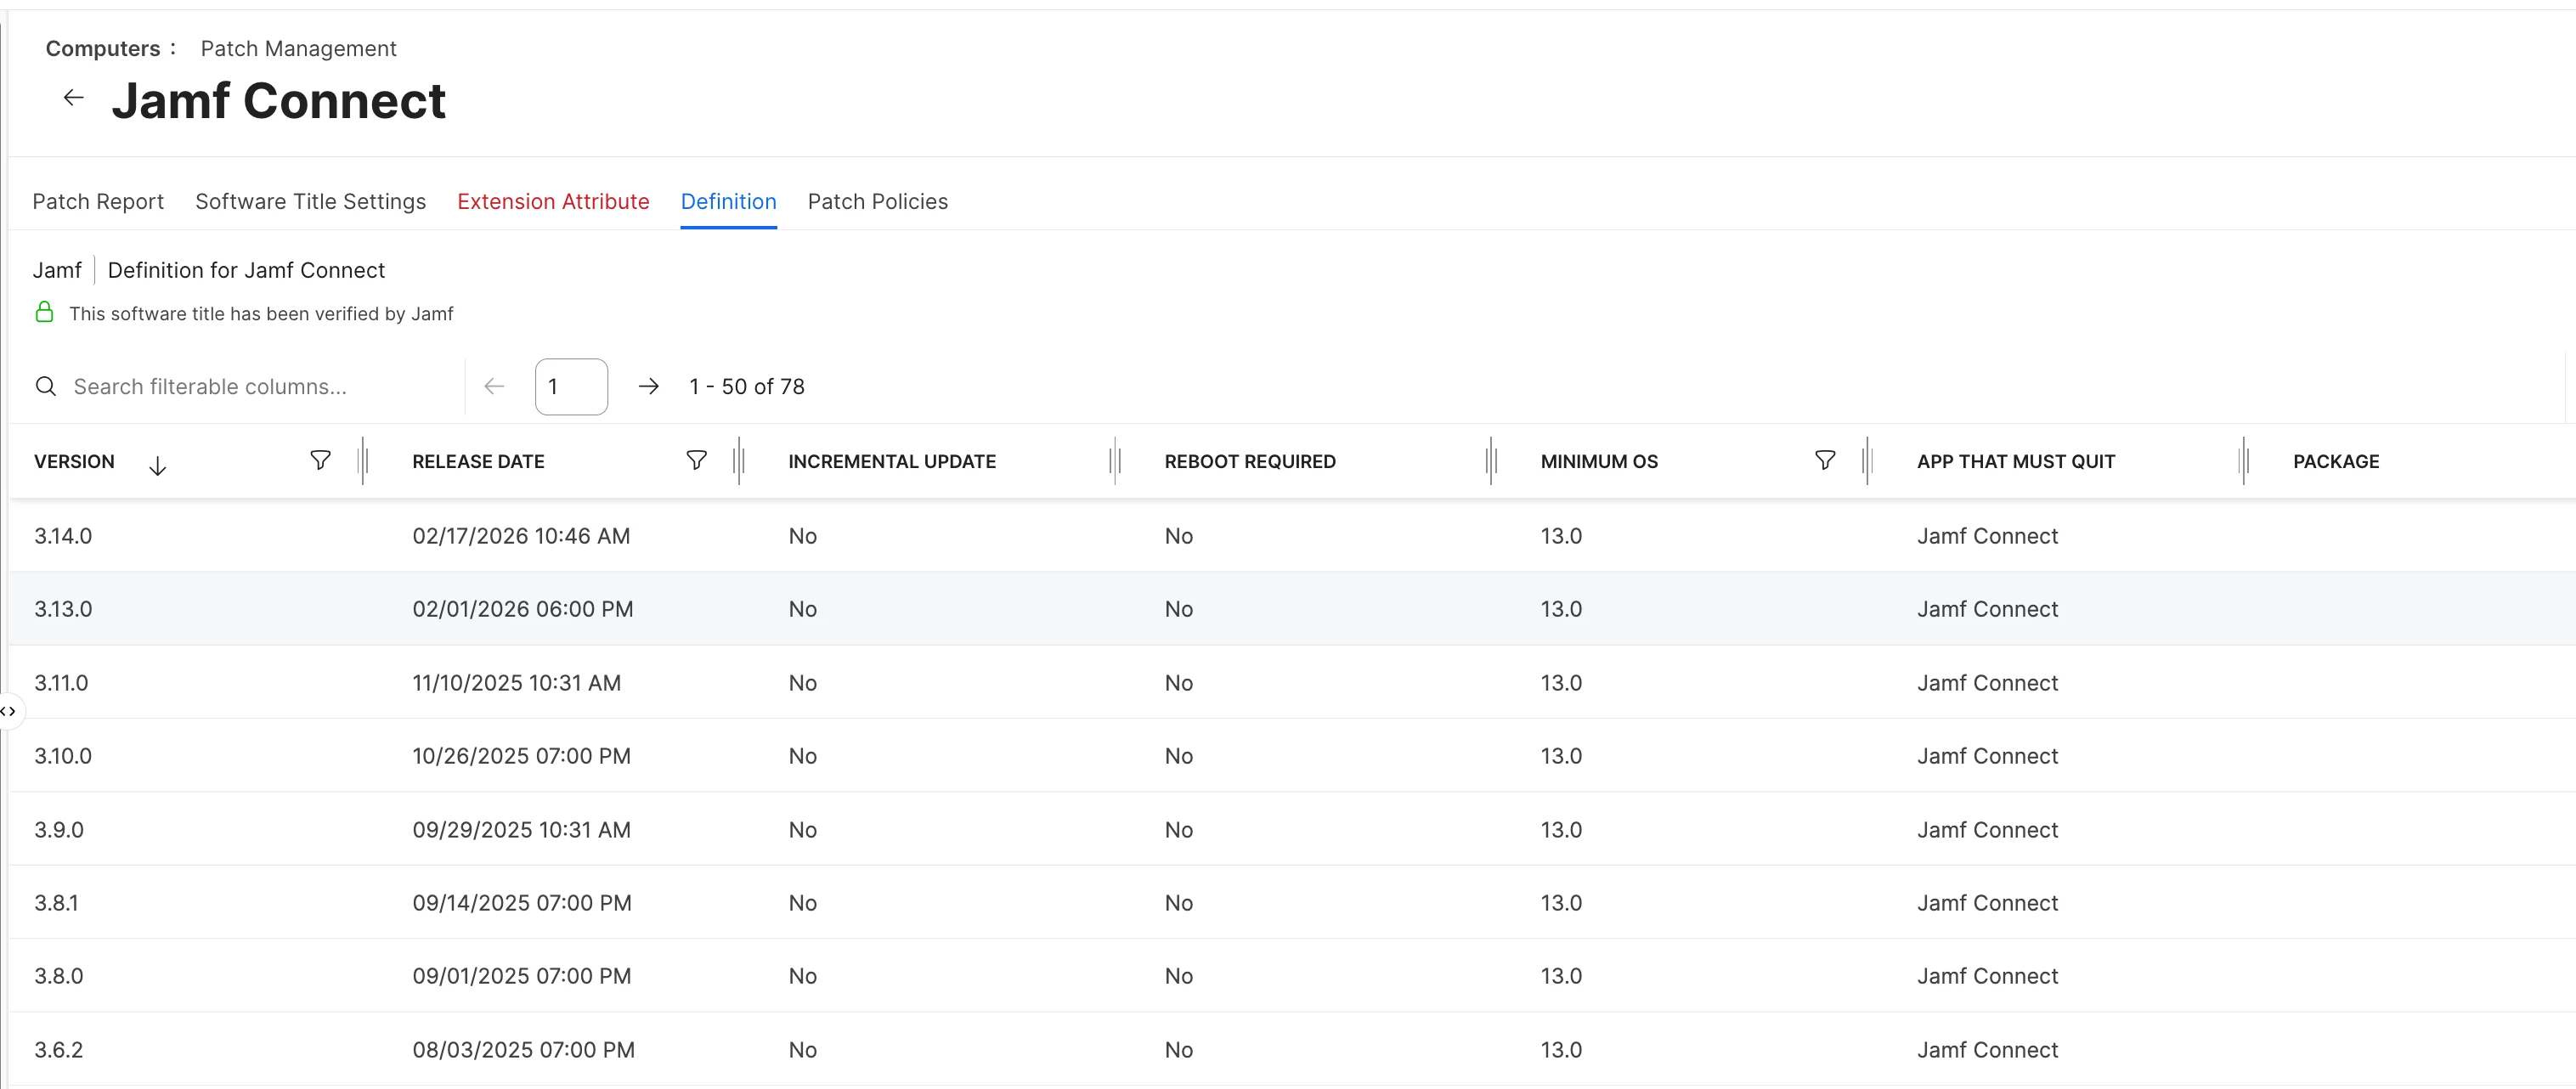Click the Patch Management breadcrumb
Screen dimensions: 2576x1089
[298, 49]
